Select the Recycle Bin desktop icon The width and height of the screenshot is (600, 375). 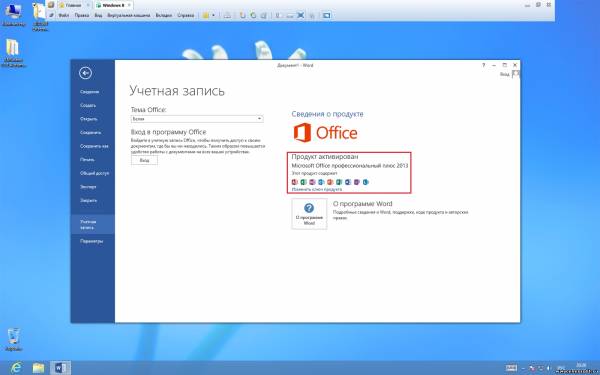(14, 339)
